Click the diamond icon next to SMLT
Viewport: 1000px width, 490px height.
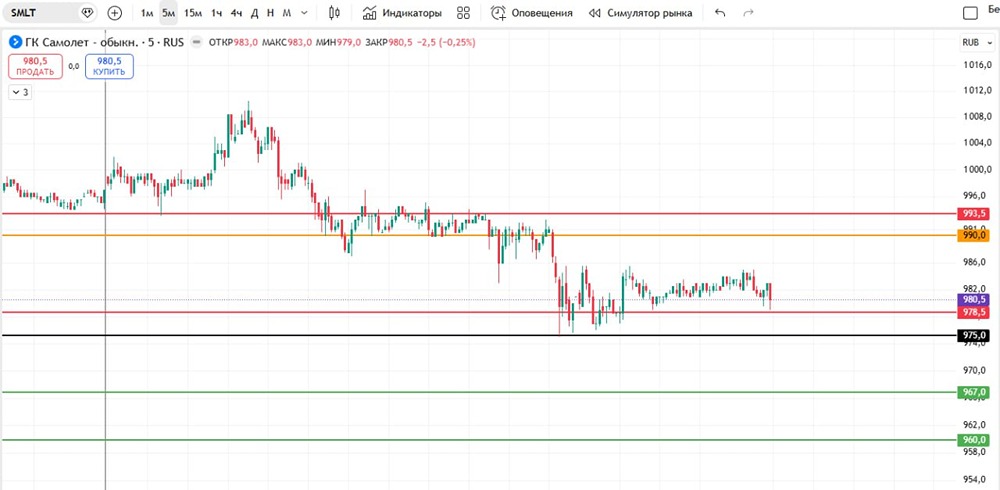coord(87,13)
